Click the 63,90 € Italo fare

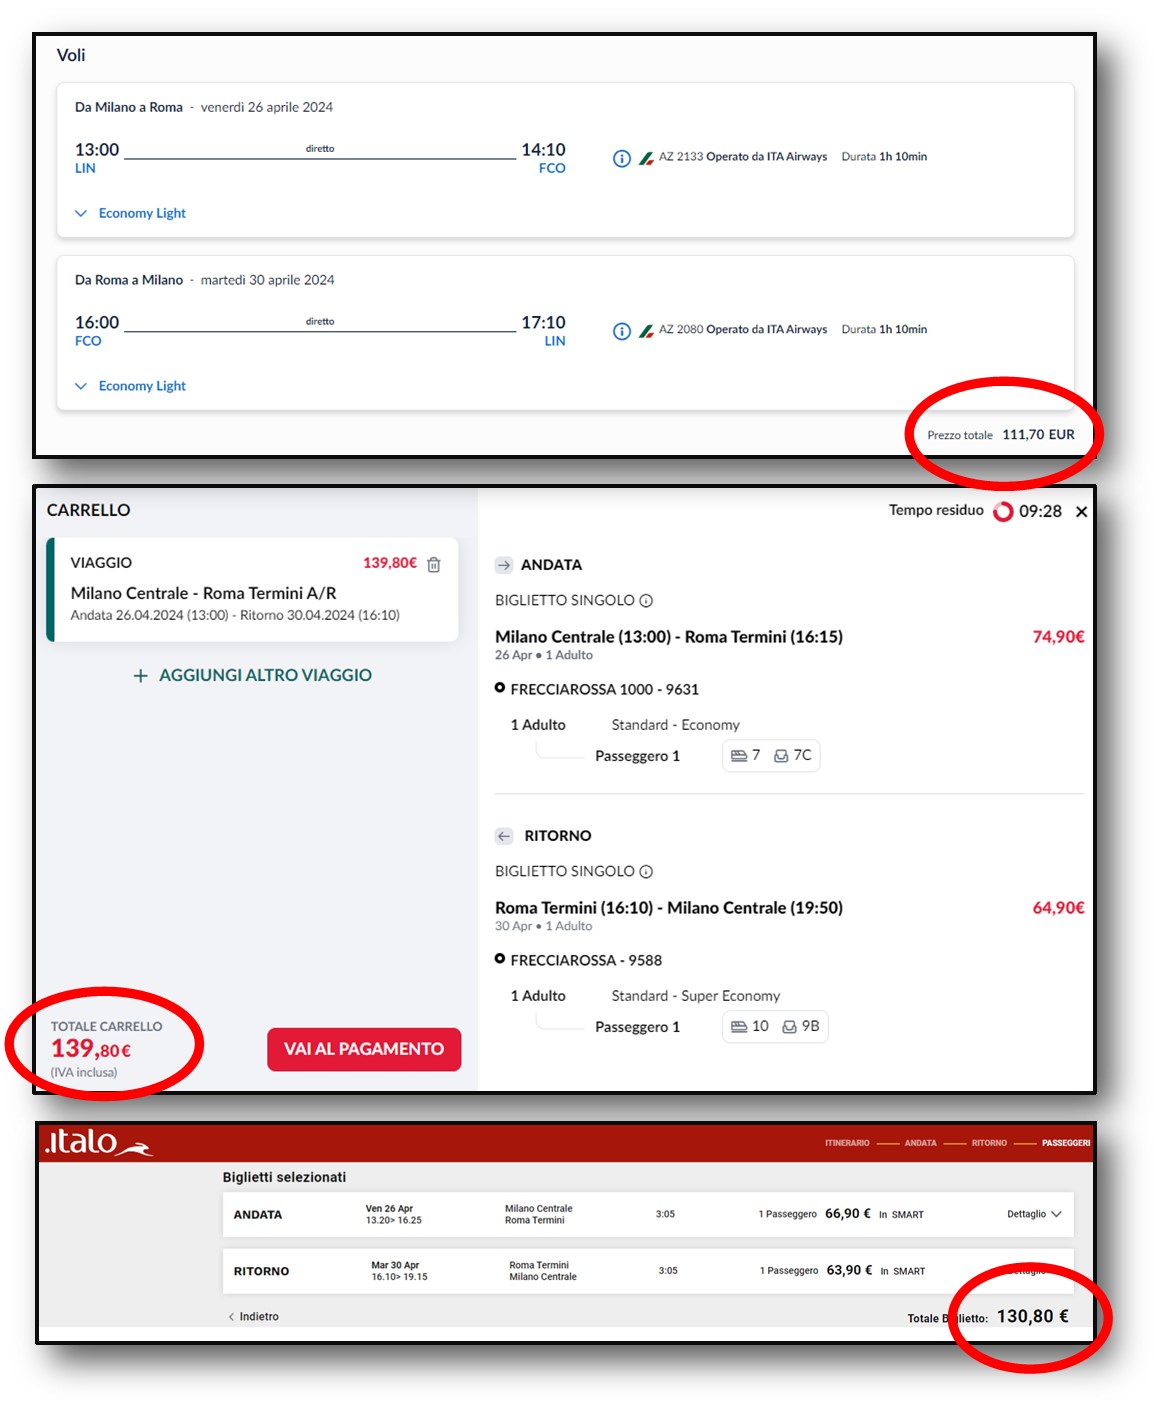[849, 1270]
